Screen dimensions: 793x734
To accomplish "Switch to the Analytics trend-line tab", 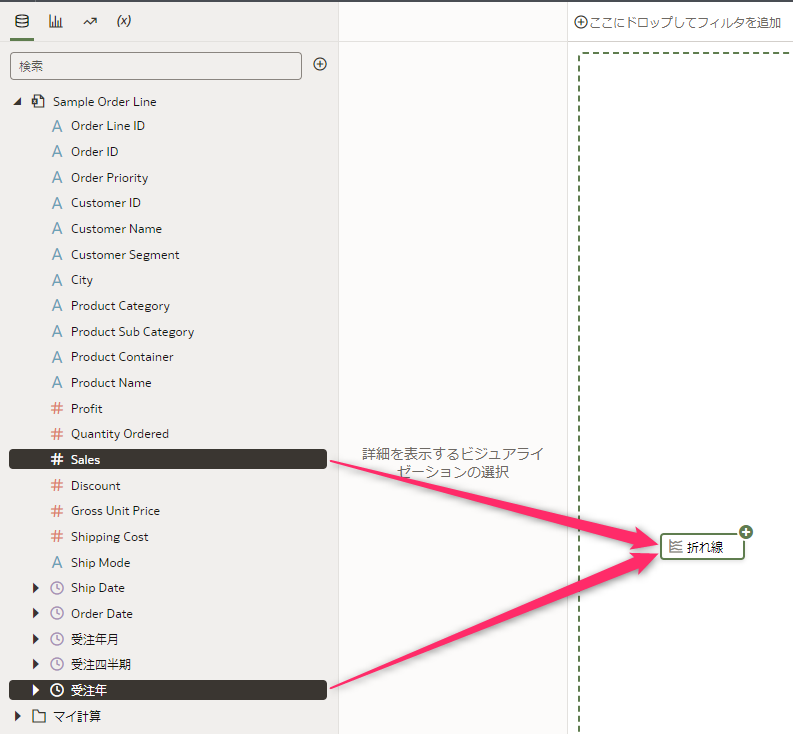I will (90, 21).
